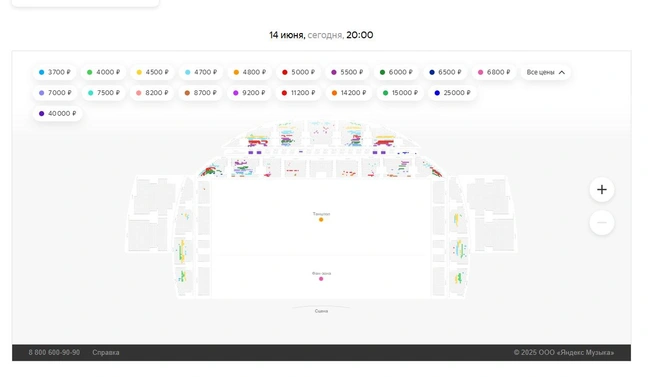Viewport: 656px width, 377px height.
Task: Filter seats by 4500 ₽ price
Action: (x=152, y=72)
